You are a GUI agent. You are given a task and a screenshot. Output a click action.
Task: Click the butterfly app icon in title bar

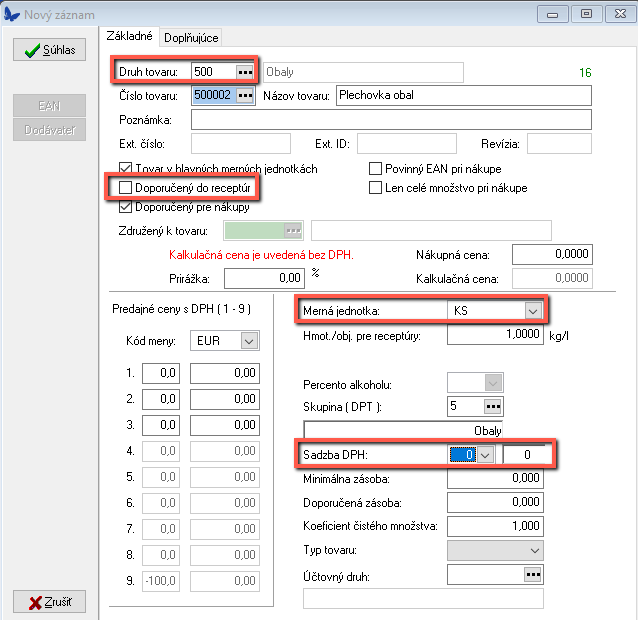coord(11,12)
